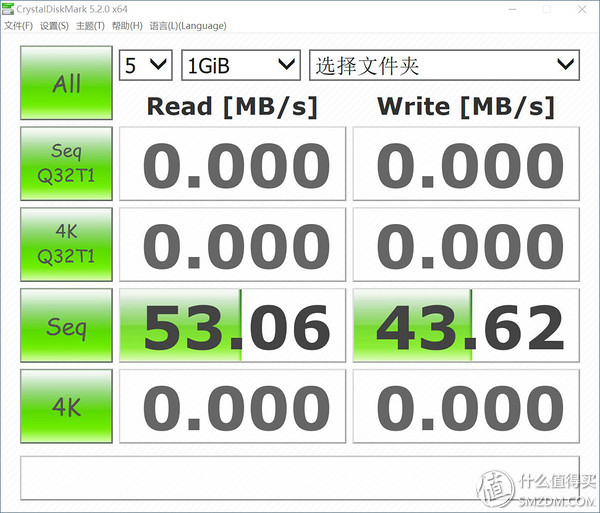Open the 设置(S) menu

[x=54, y=26]
